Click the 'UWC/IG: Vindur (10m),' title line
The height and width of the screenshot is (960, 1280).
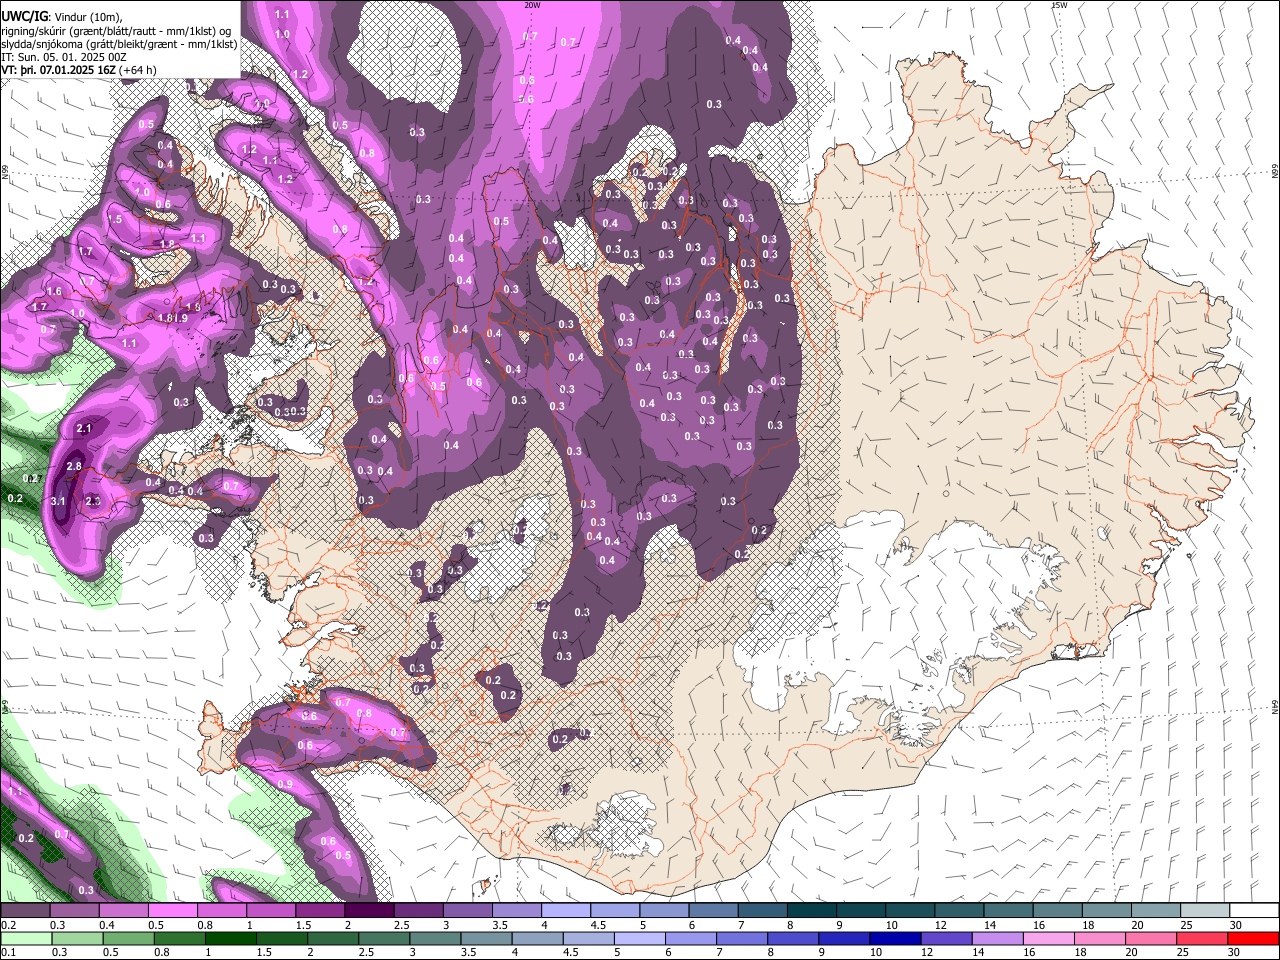click(x=61, y=16)
